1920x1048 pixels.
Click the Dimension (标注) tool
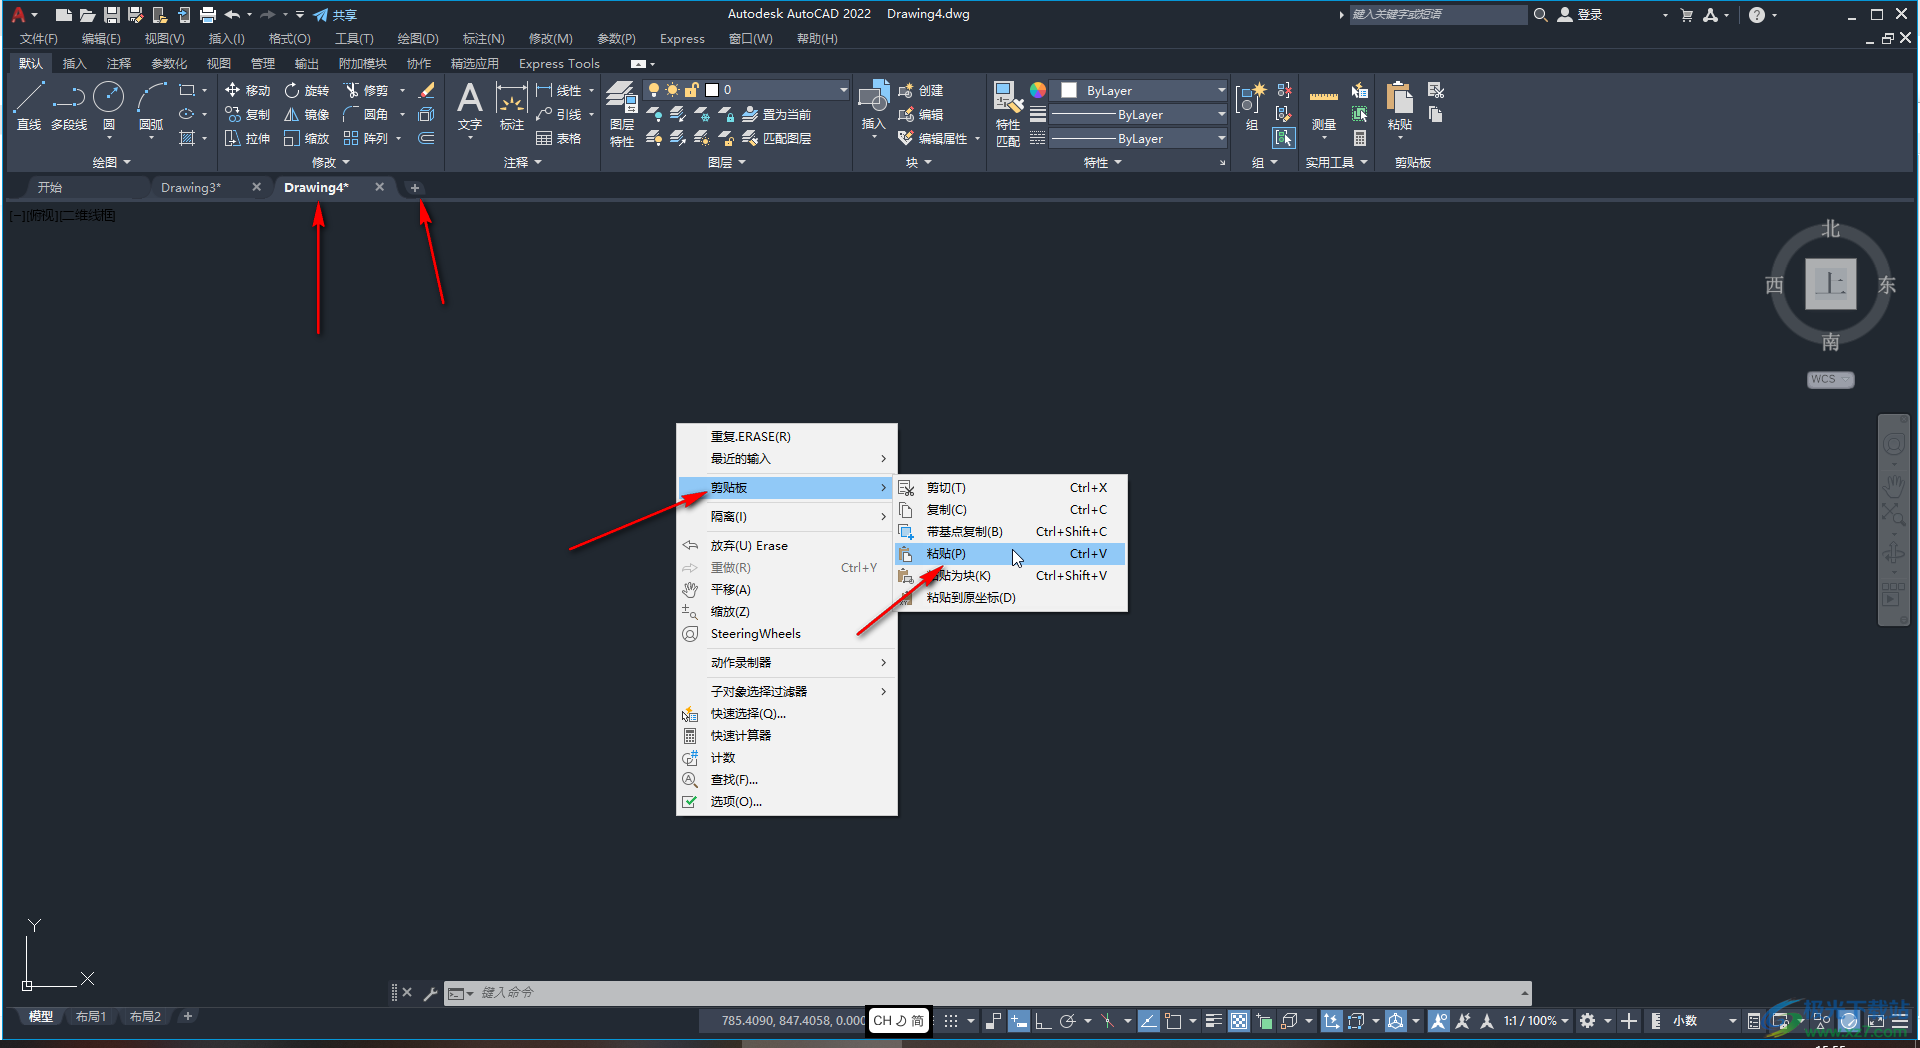click(x=512, y=106)
